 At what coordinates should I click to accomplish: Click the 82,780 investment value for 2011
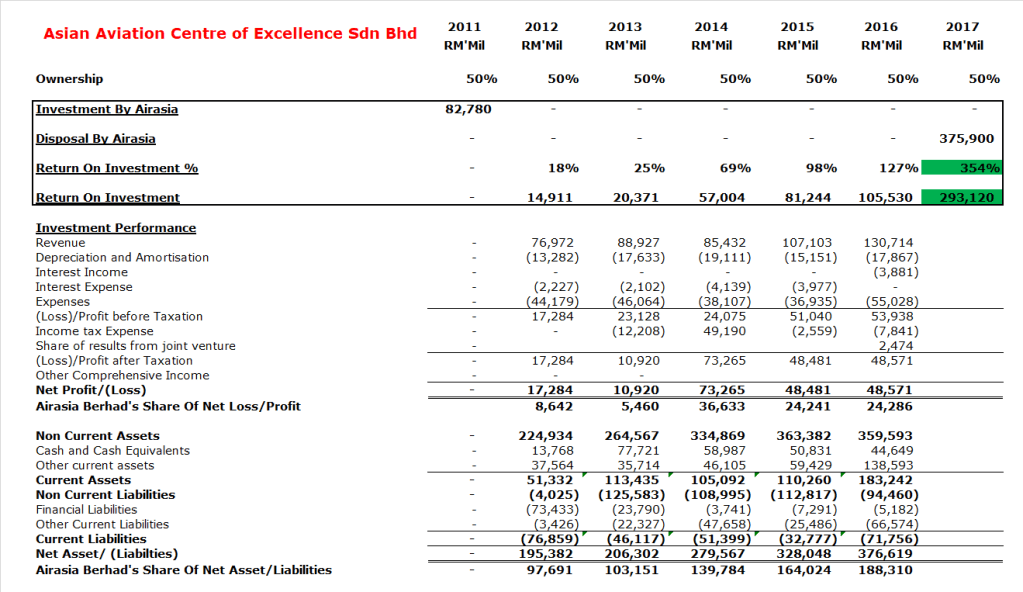467,109
